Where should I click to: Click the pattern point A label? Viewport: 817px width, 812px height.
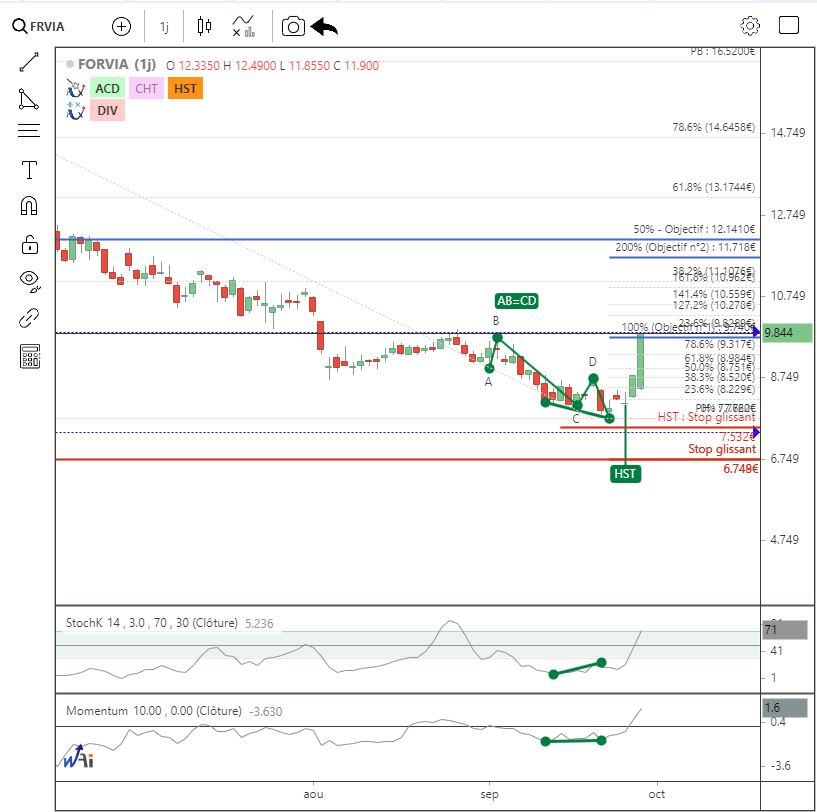(x=488, y=382)
